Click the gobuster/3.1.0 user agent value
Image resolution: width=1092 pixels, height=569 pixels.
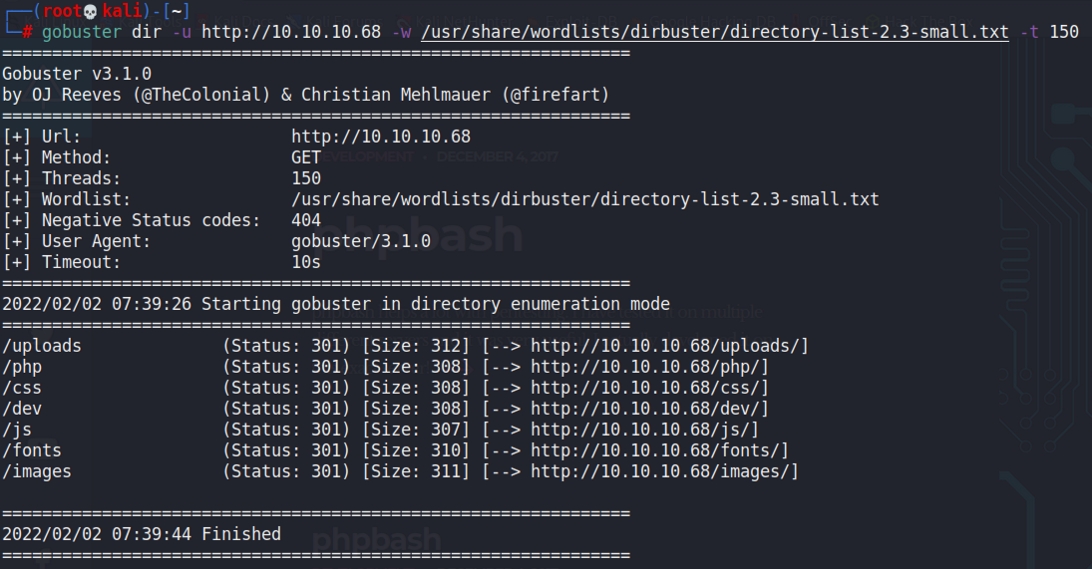[361, 241]
